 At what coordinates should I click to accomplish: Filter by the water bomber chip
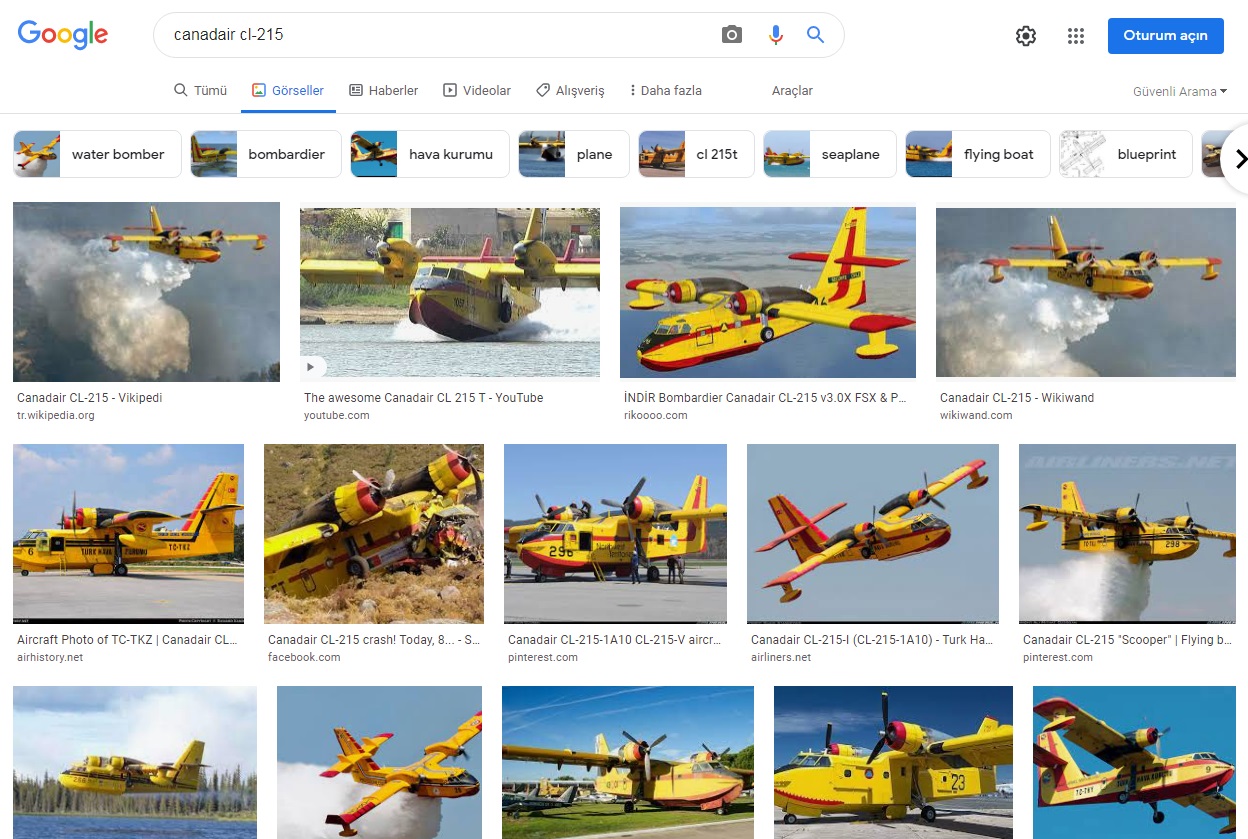coord(96,154)
